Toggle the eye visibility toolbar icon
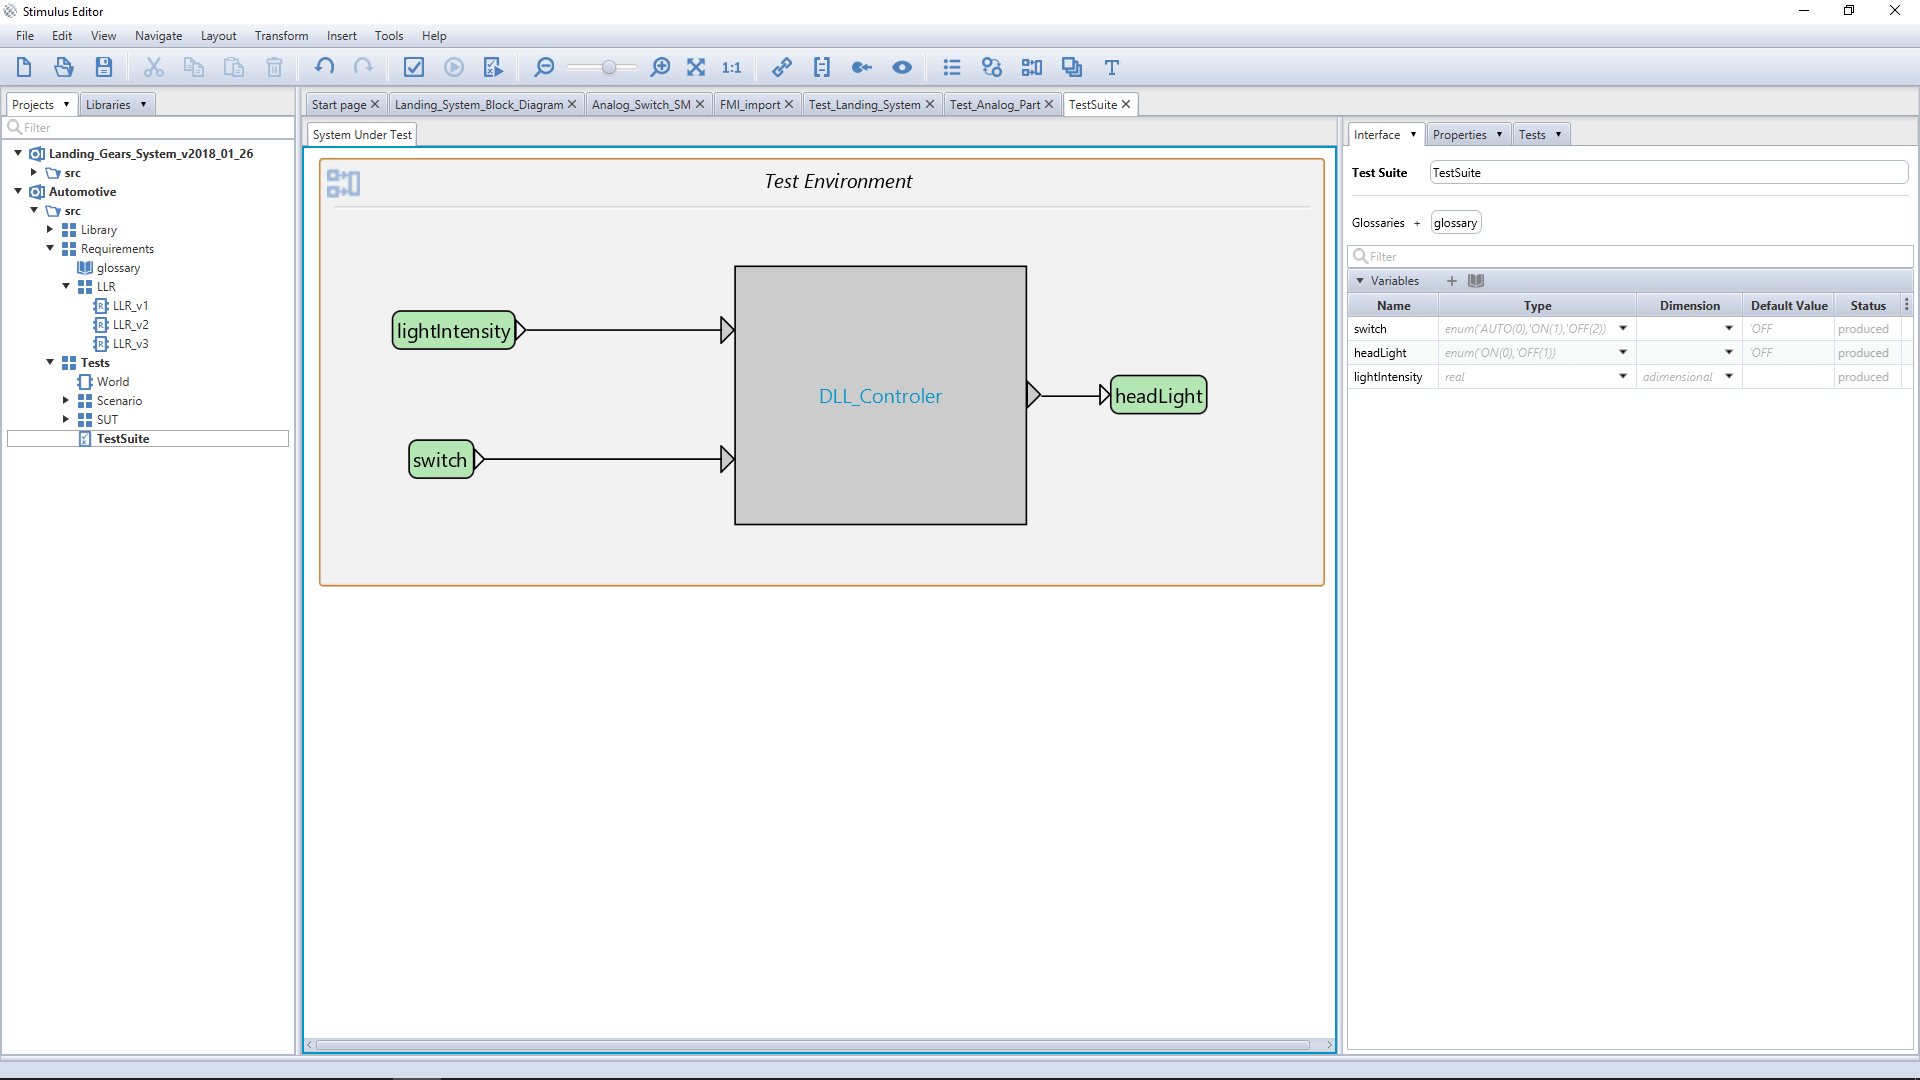Viewport: 1920px width, 1080px height. pyautogui.click(x=902, y=67)
